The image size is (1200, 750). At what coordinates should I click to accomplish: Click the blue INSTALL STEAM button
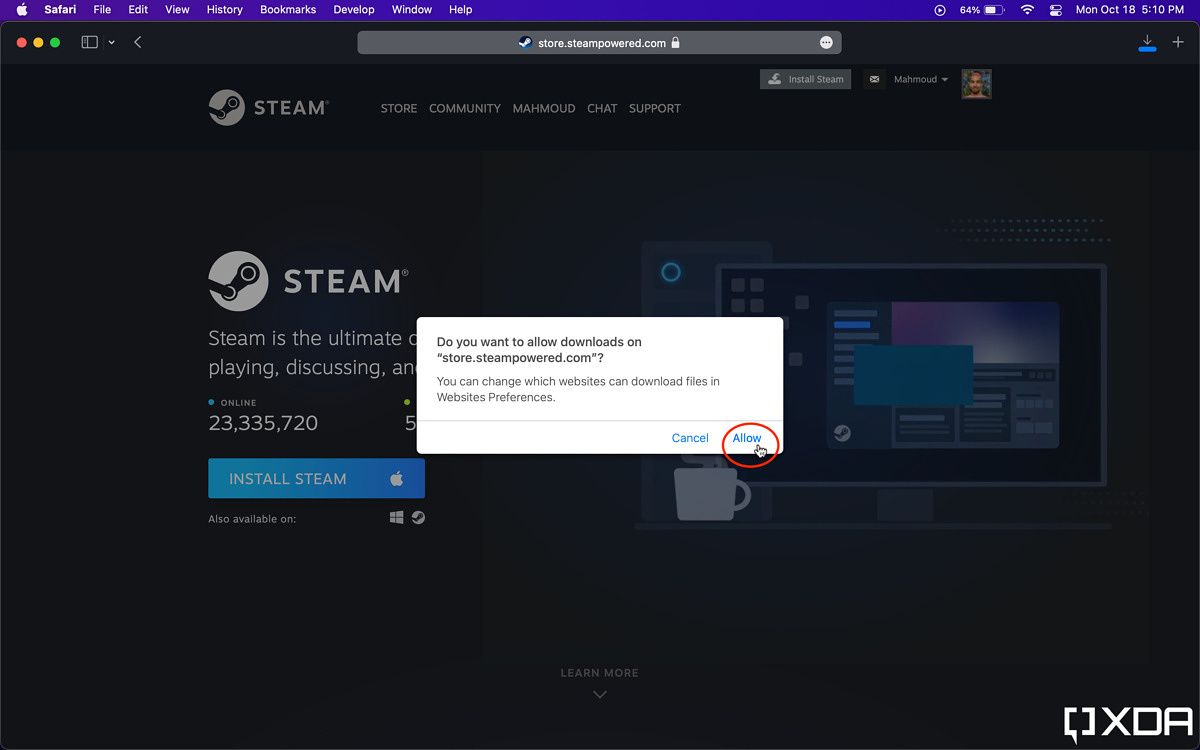pos(316,479)
